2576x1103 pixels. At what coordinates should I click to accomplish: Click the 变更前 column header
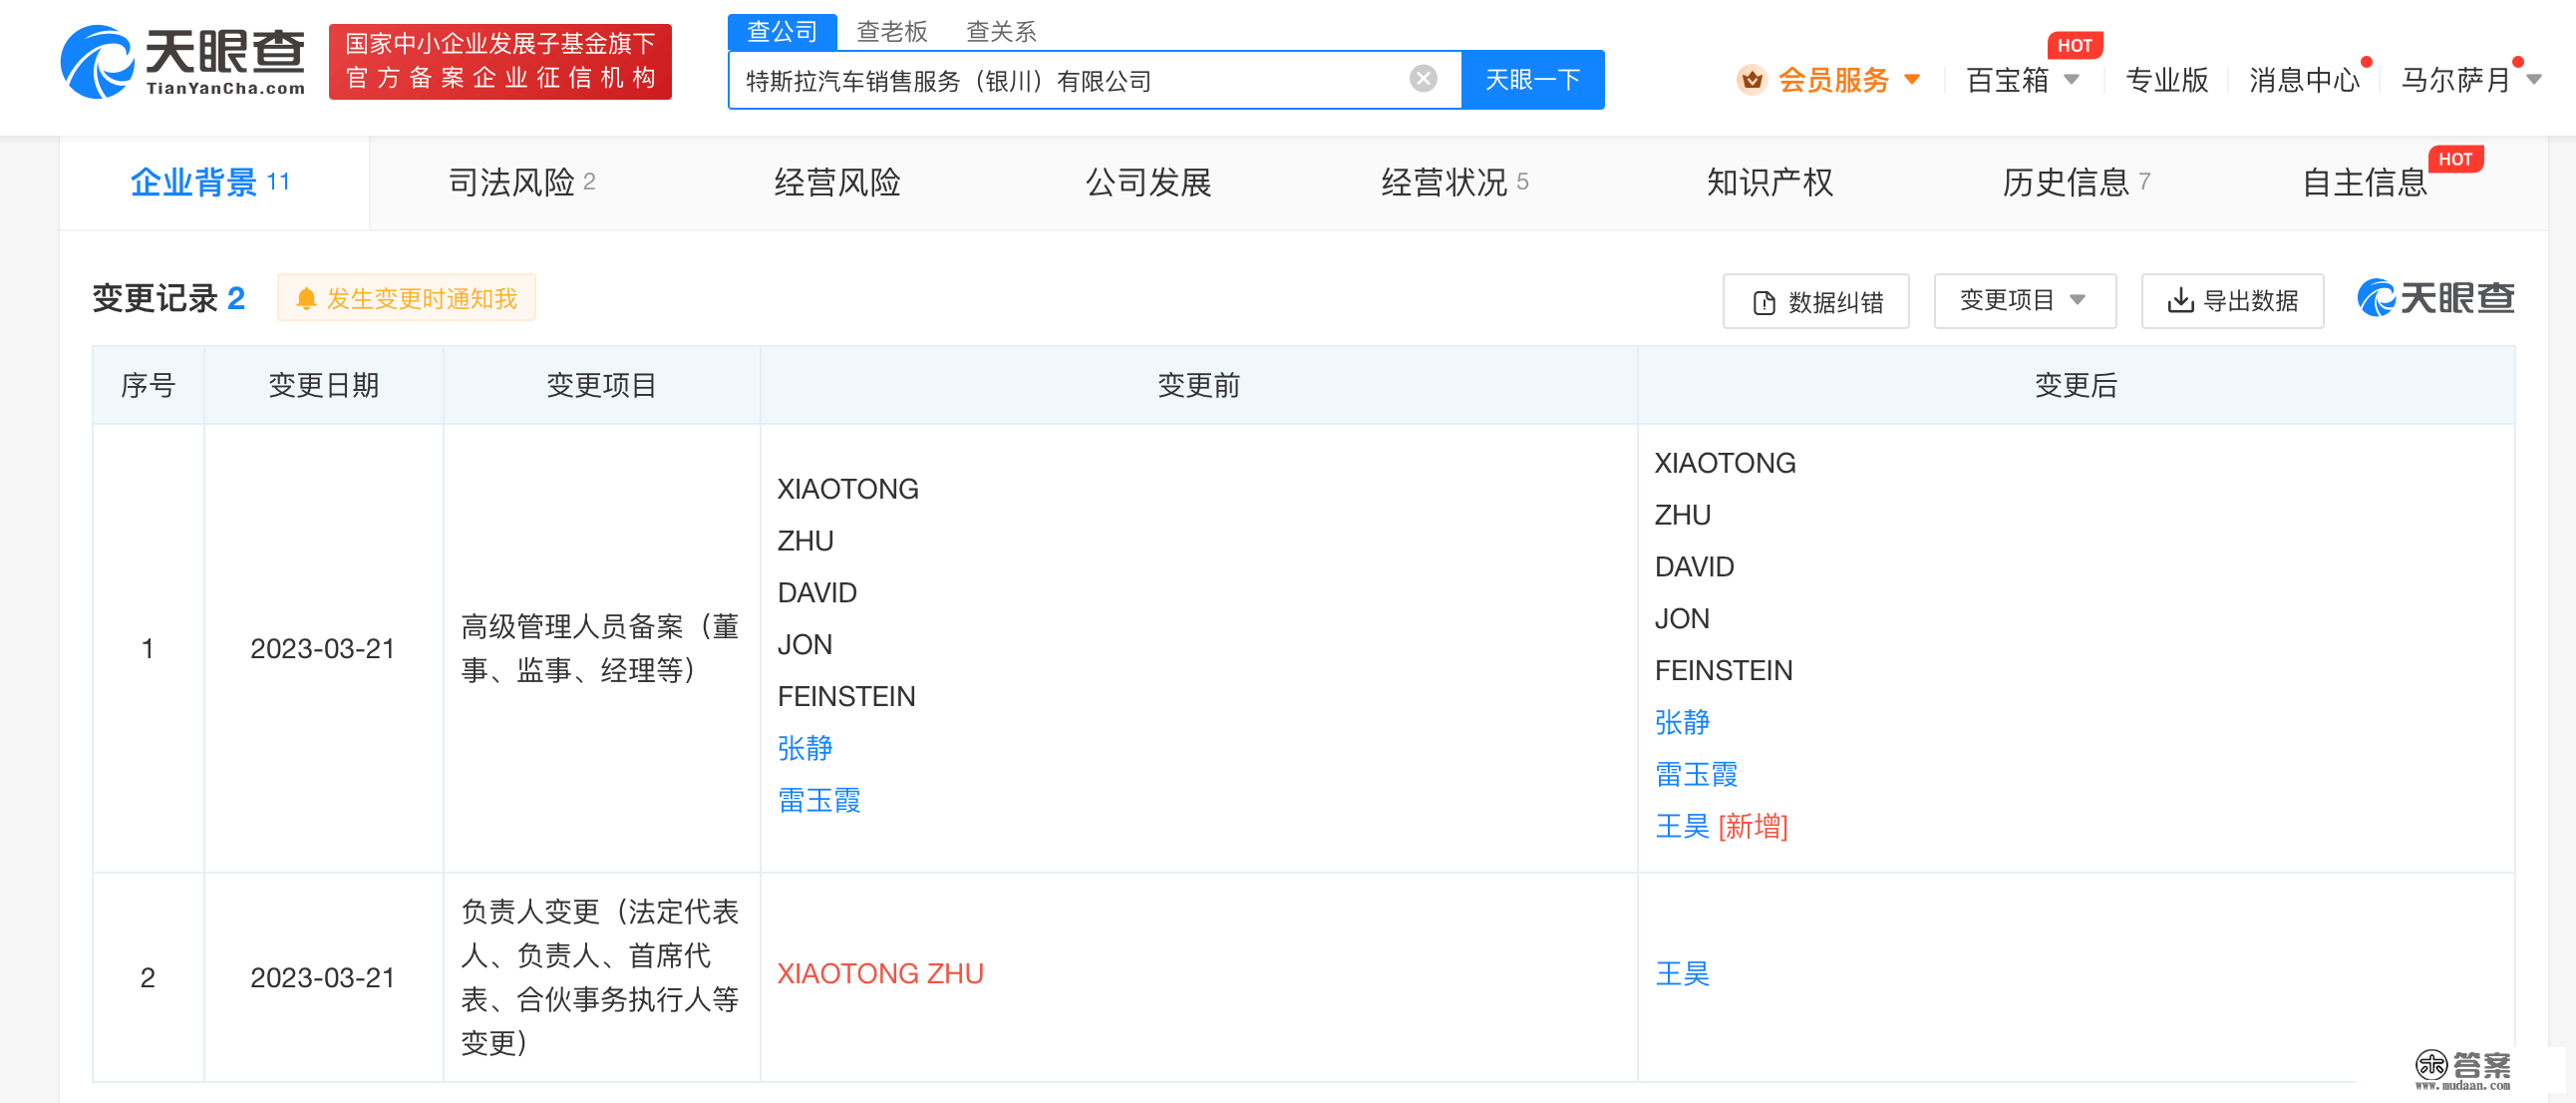click(1198, 385)
